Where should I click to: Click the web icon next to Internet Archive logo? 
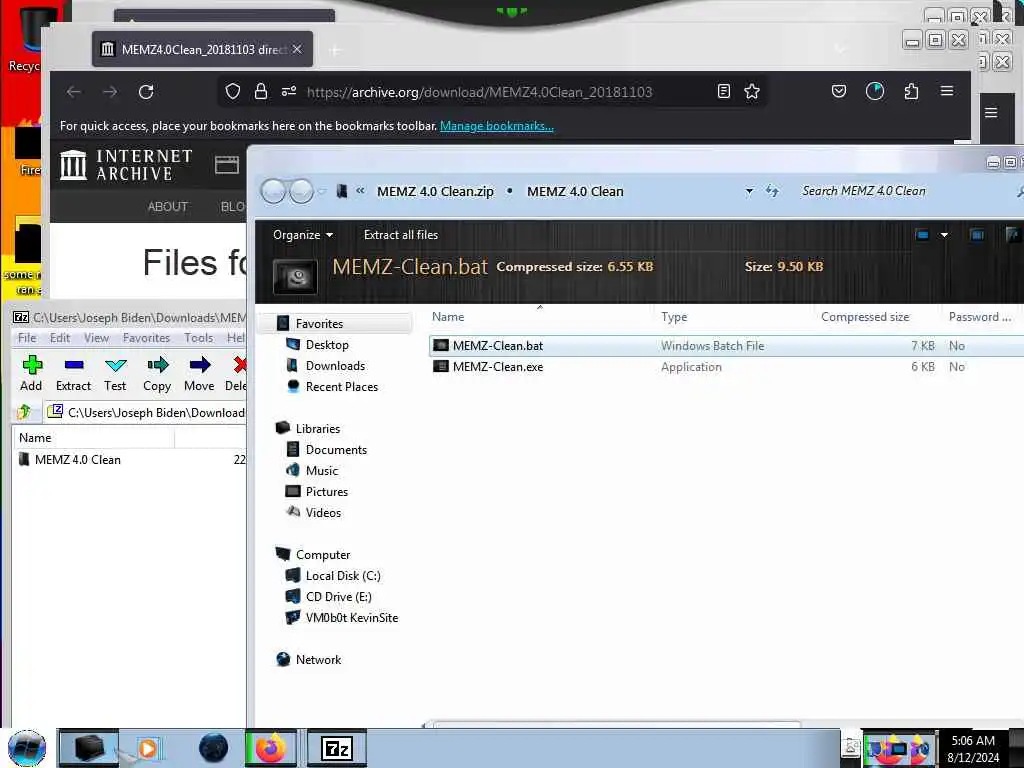tap(227, 165)
